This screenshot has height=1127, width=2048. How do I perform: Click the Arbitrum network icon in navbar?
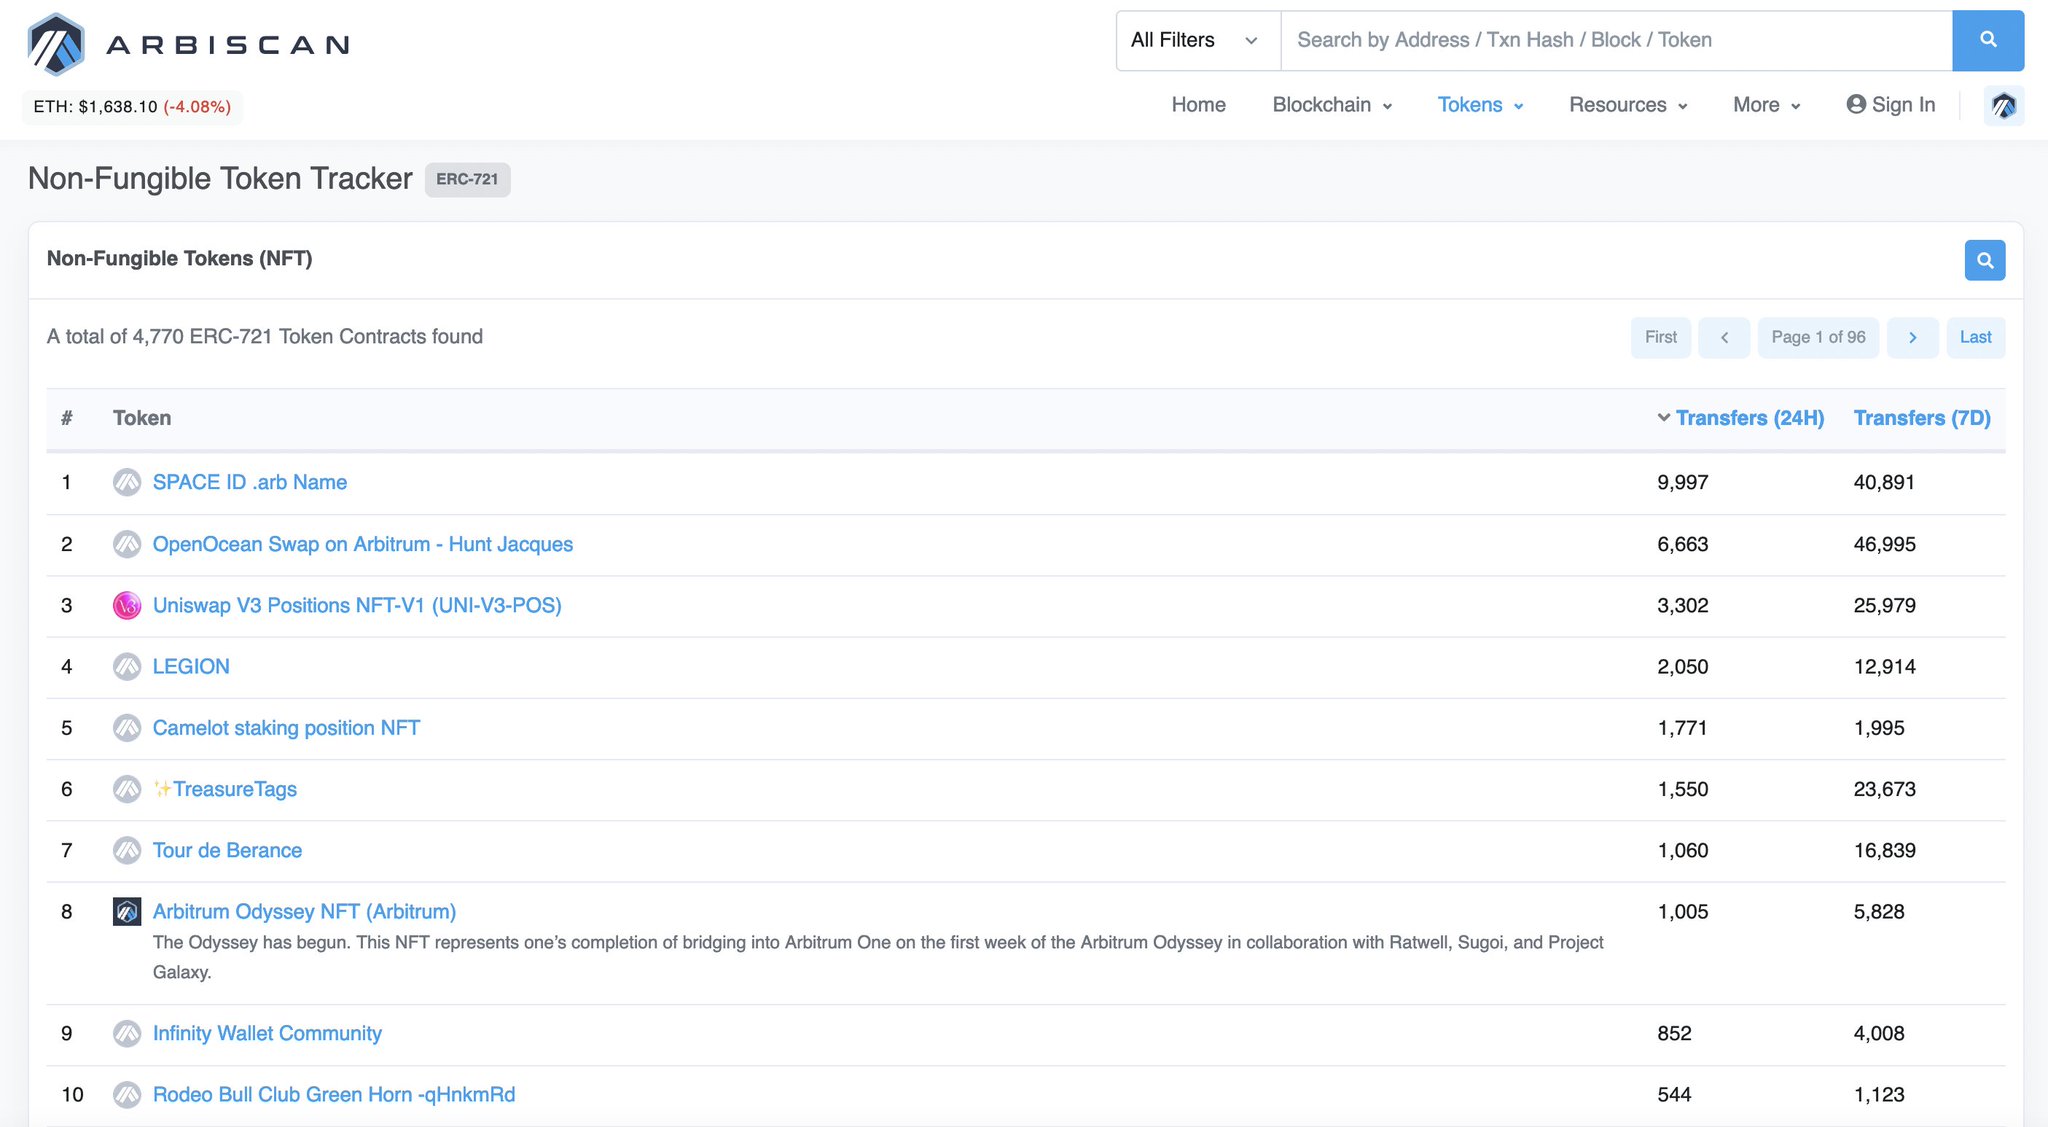(x=2003, y=105)
